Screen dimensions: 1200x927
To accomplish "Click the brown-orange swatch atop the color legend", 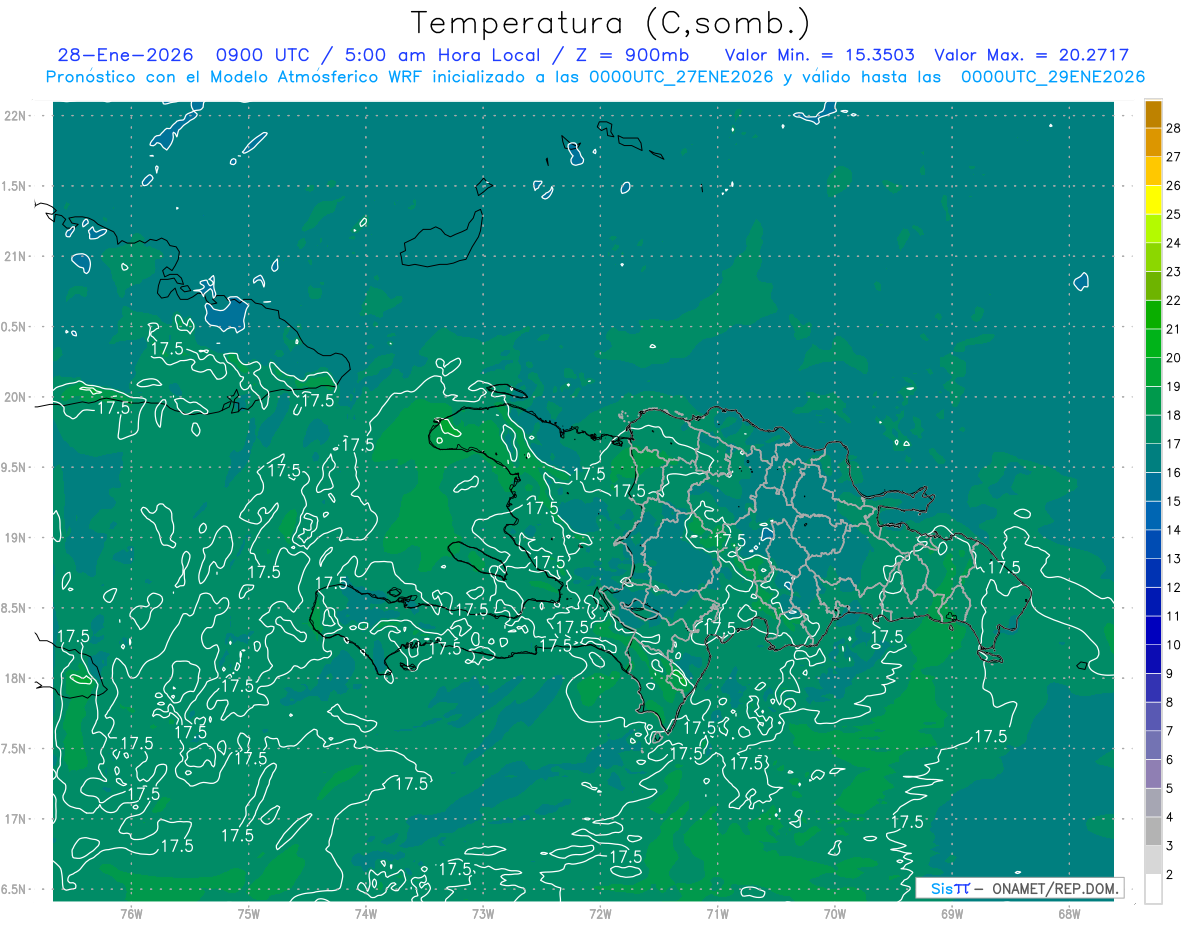I will pos(1153,113).
